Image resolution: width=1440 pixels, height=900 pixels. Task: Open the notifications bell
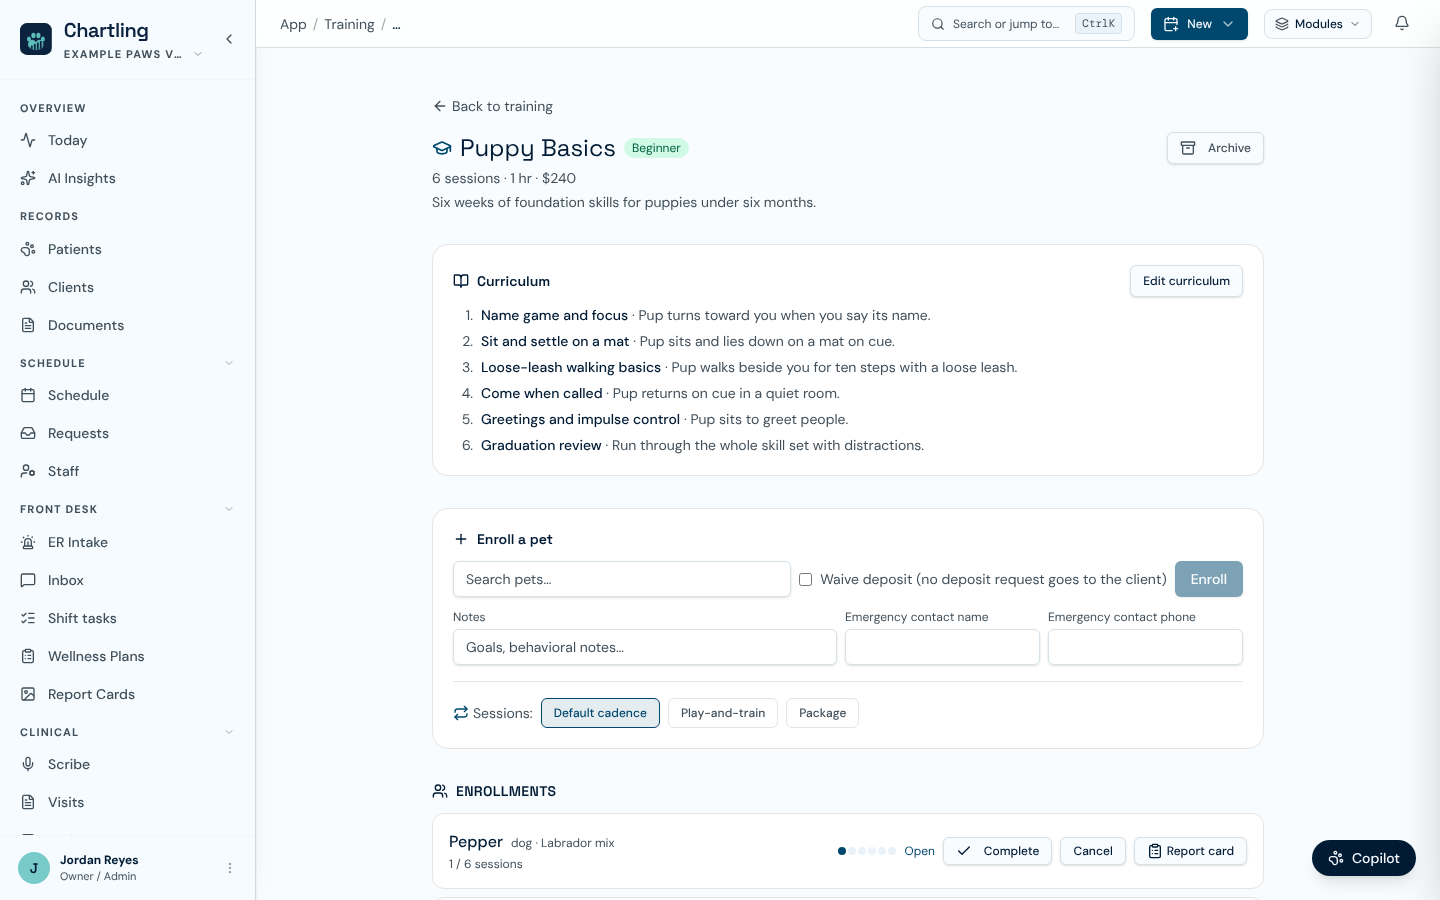[1402, 24]
